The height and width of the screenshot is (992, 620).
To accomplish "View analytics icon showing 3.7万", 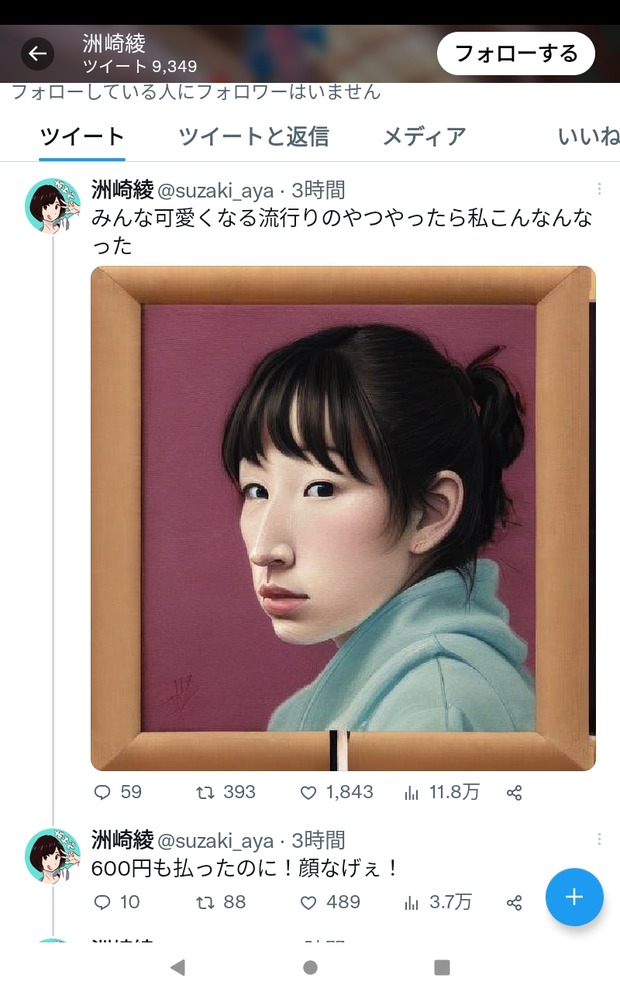I will (x=411, y=902).
